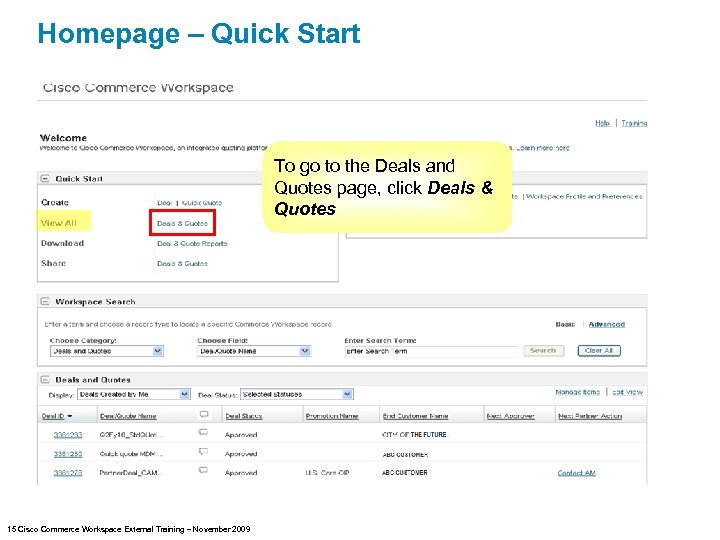
Task: Select Basic search mode
Action: click(565, 324)
